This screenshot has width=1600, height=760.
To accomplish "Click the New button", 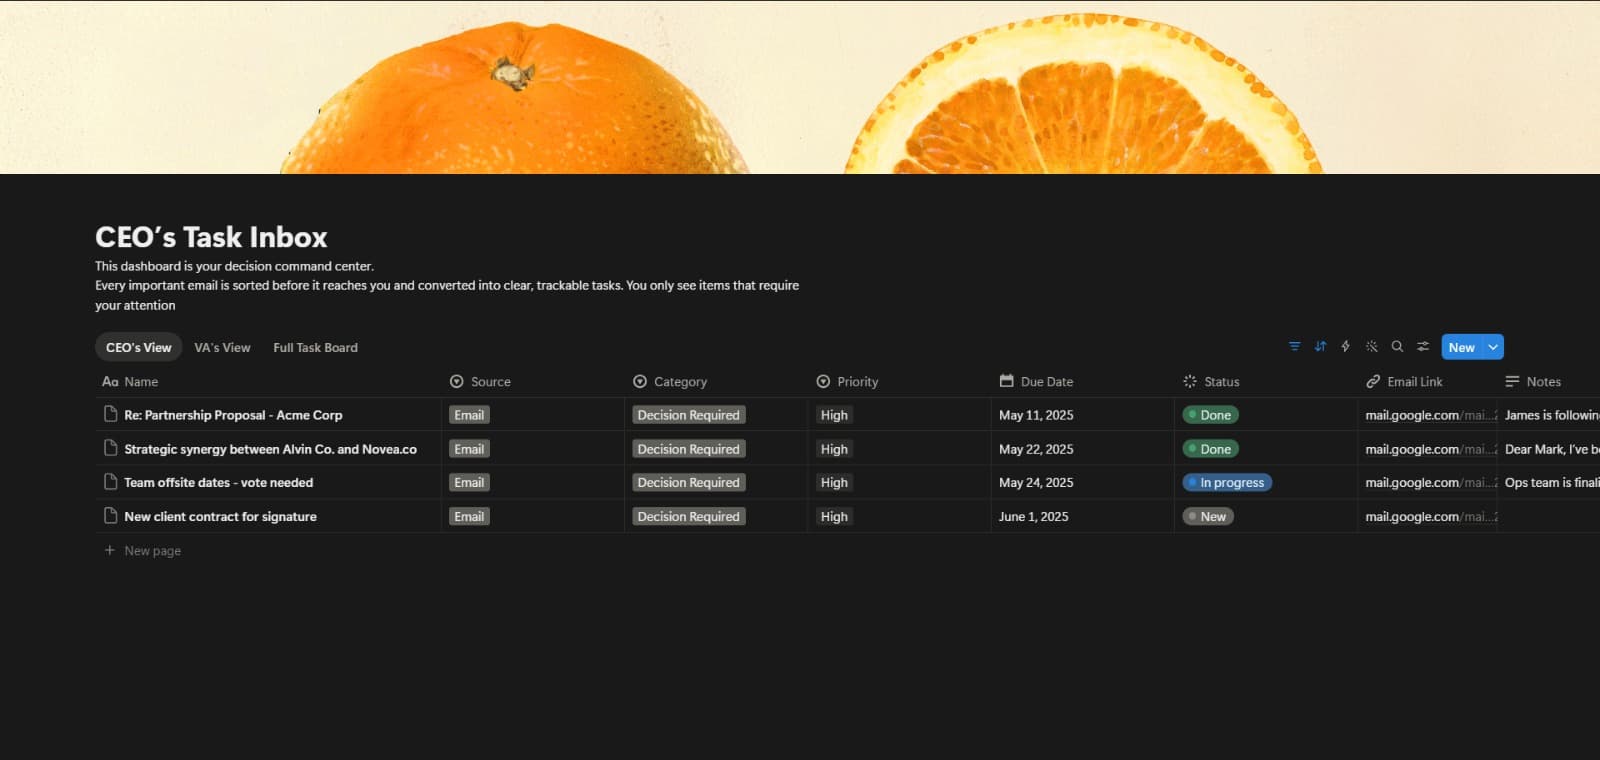I will click(1461, 347).
